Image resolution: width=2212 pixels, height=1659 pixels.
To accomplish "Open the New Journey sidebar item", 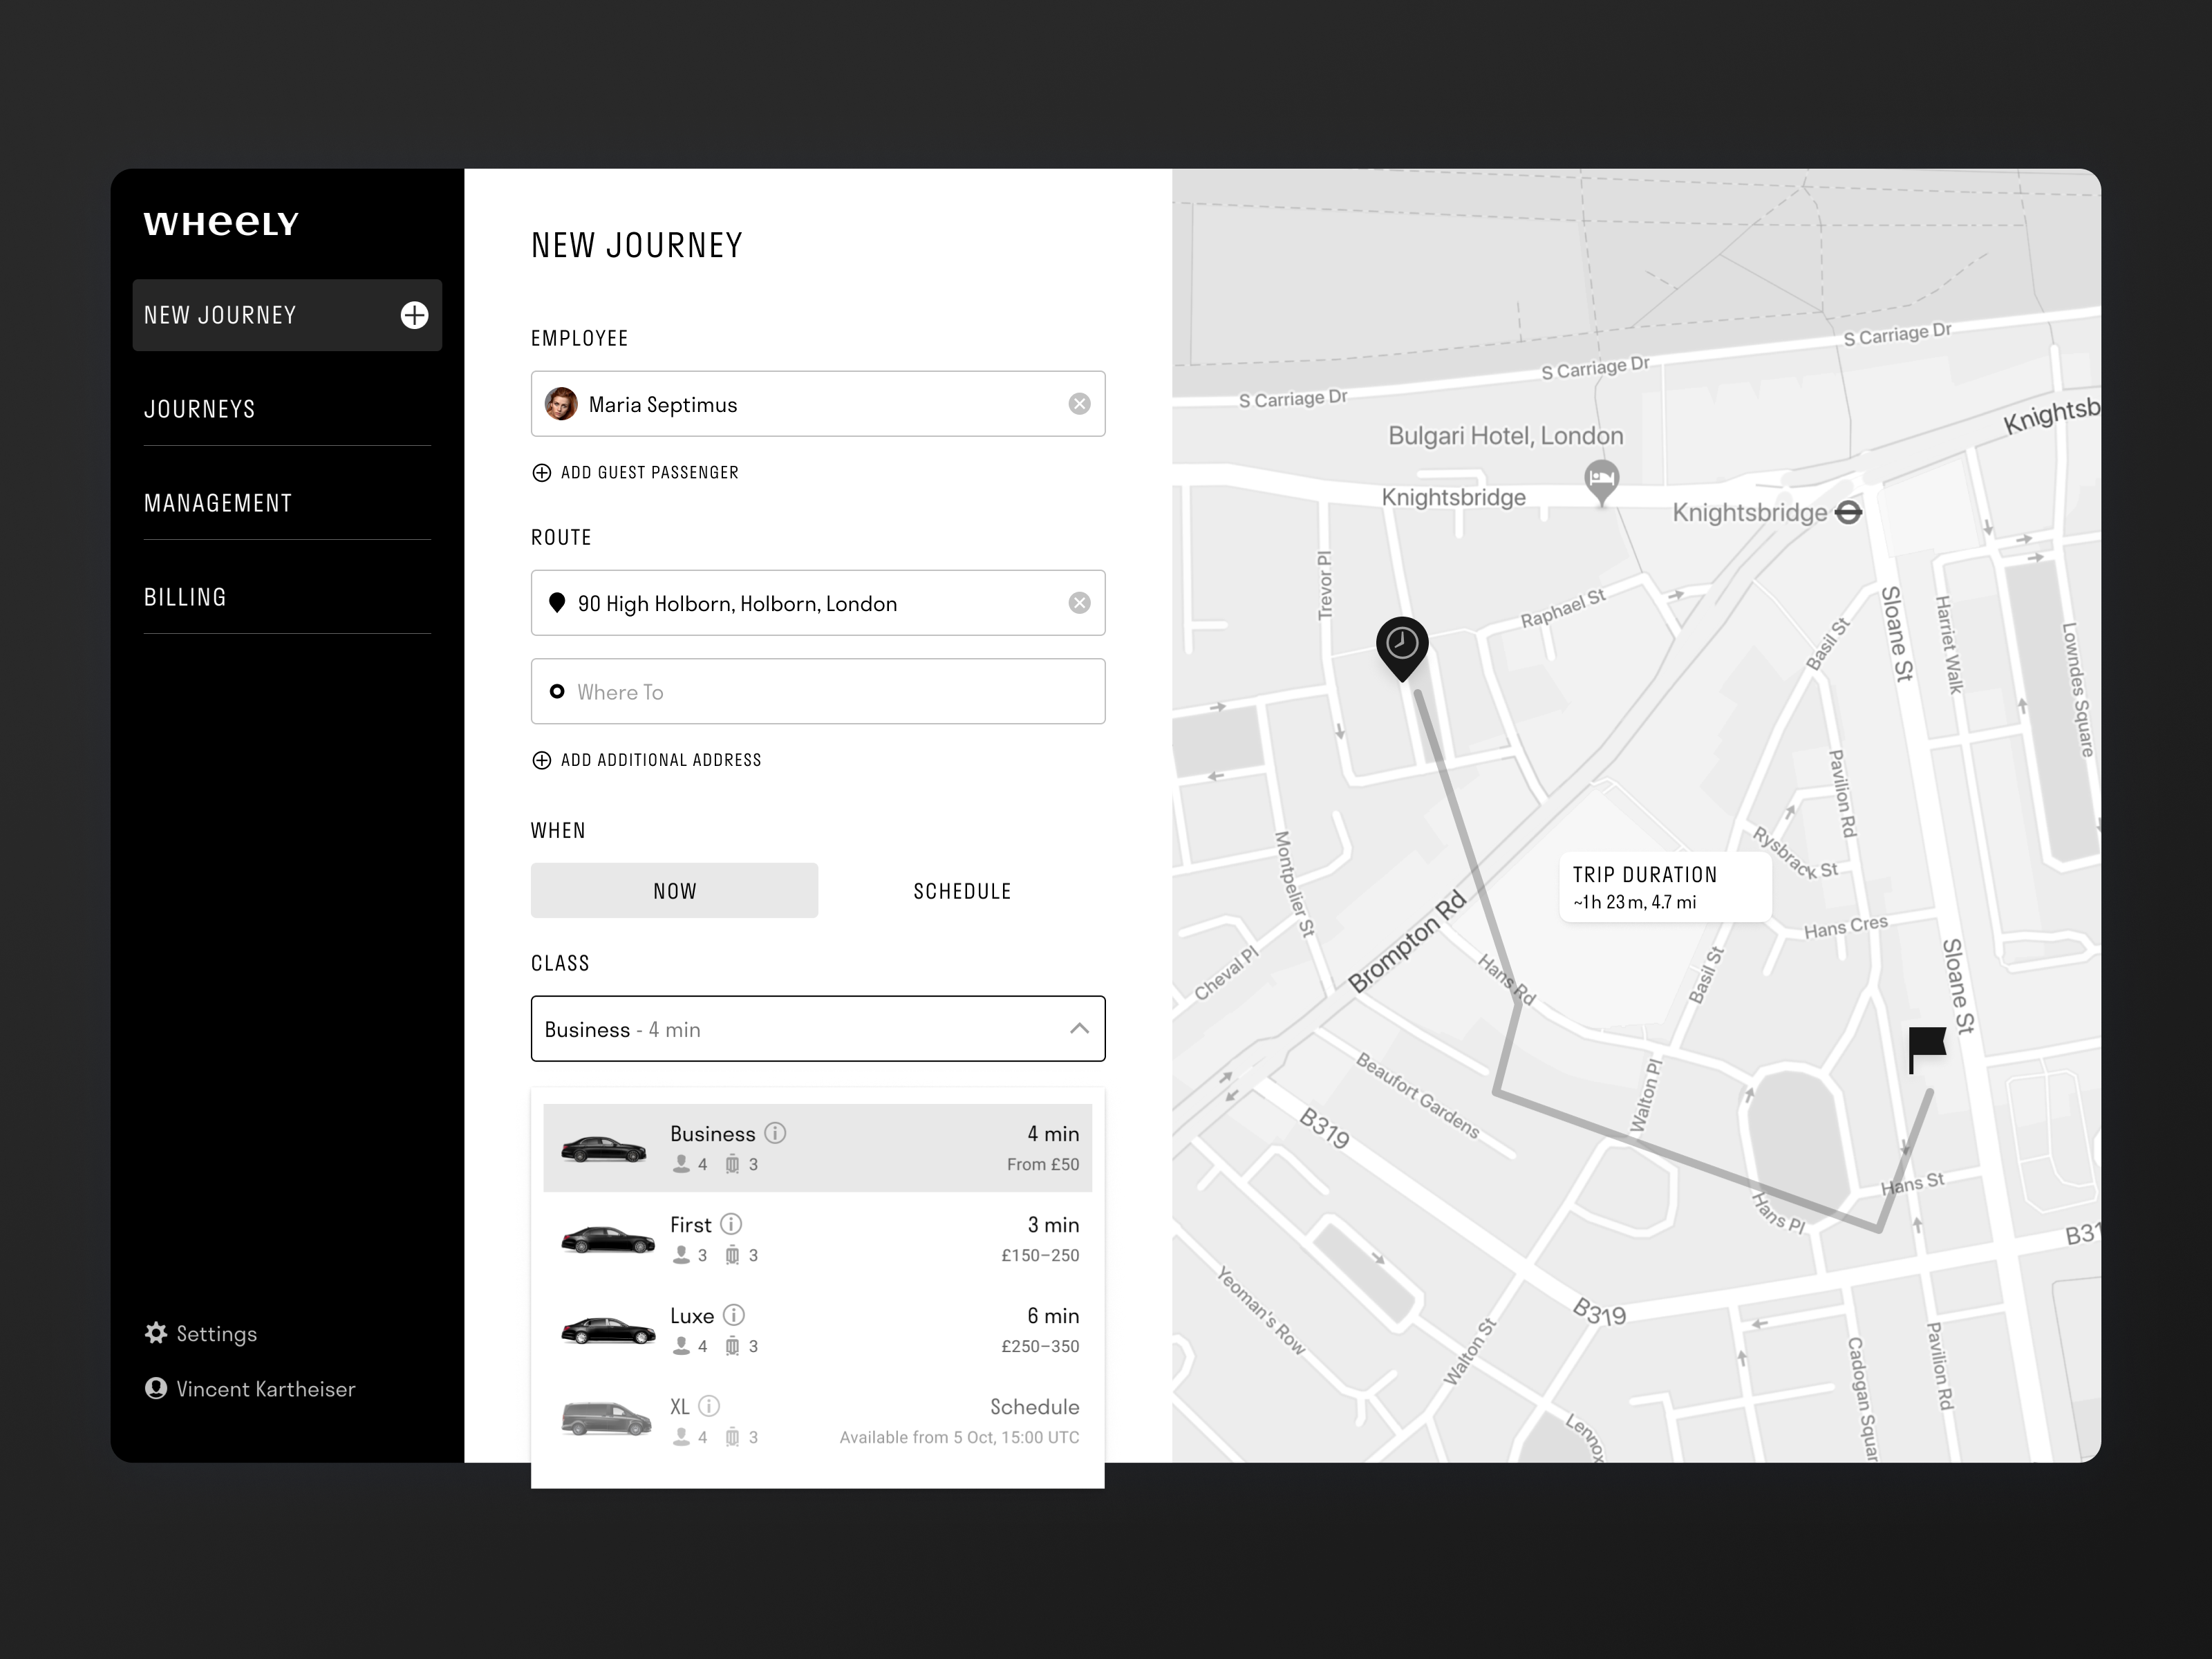I will click(287, 315).
